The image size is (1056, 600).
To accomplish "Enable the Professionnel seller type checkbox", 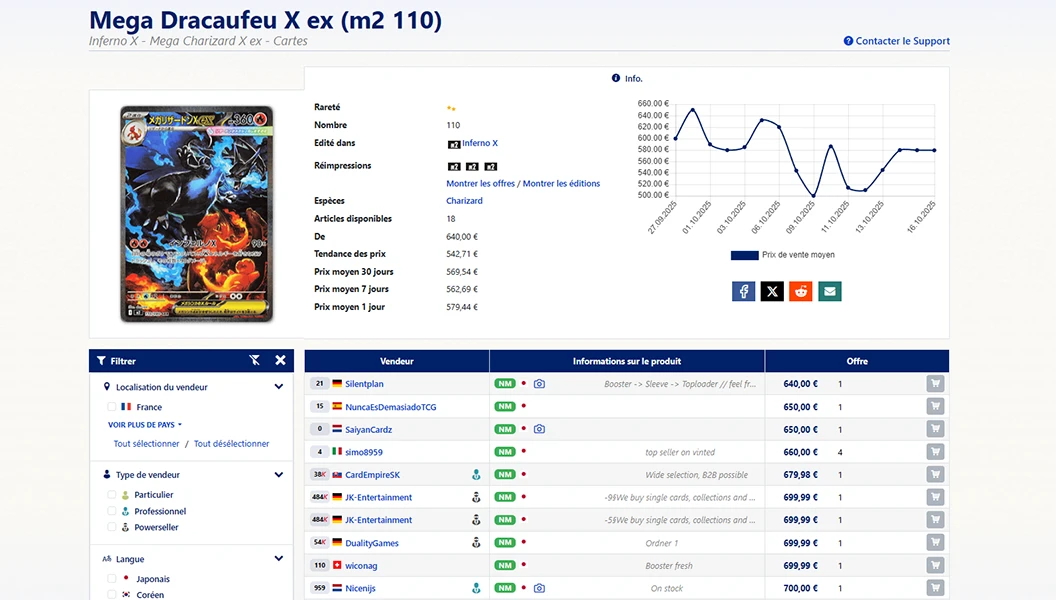I will 112,511.
